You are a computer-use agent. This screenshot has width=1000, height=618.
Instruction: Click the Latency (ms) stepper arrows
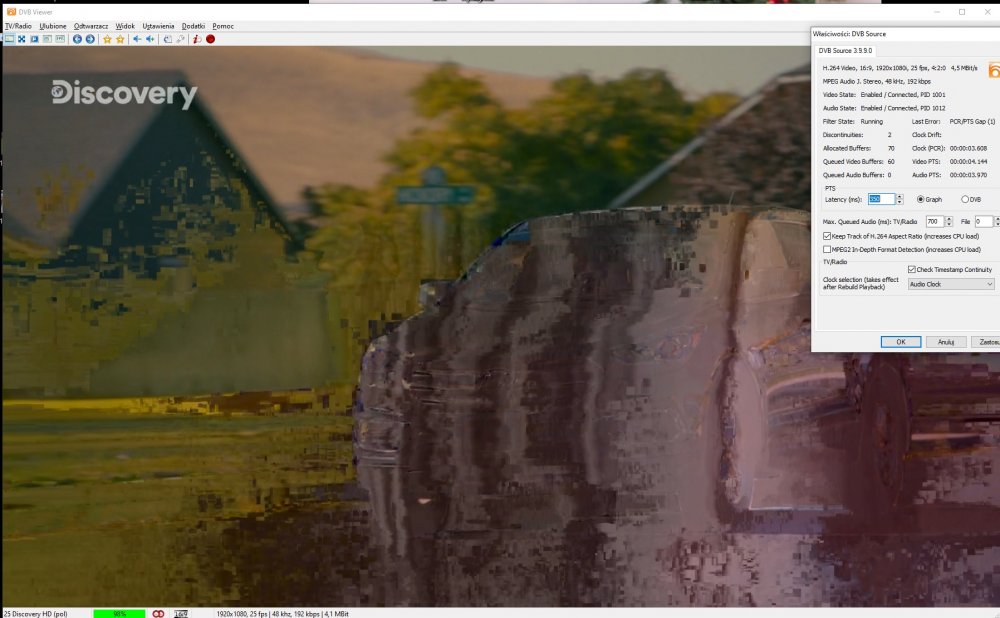click(899, 199)
